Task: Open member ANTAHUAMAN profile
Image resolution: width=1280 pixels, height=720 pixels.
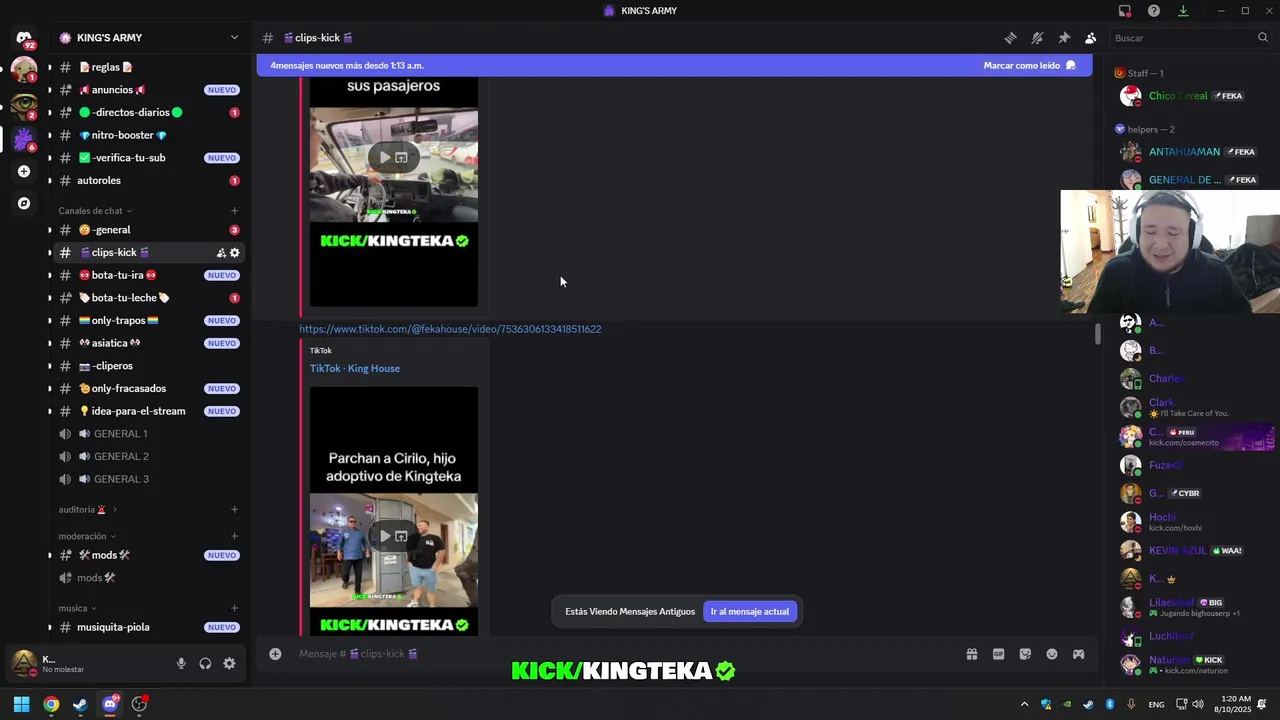Action: click(1185, 152)
